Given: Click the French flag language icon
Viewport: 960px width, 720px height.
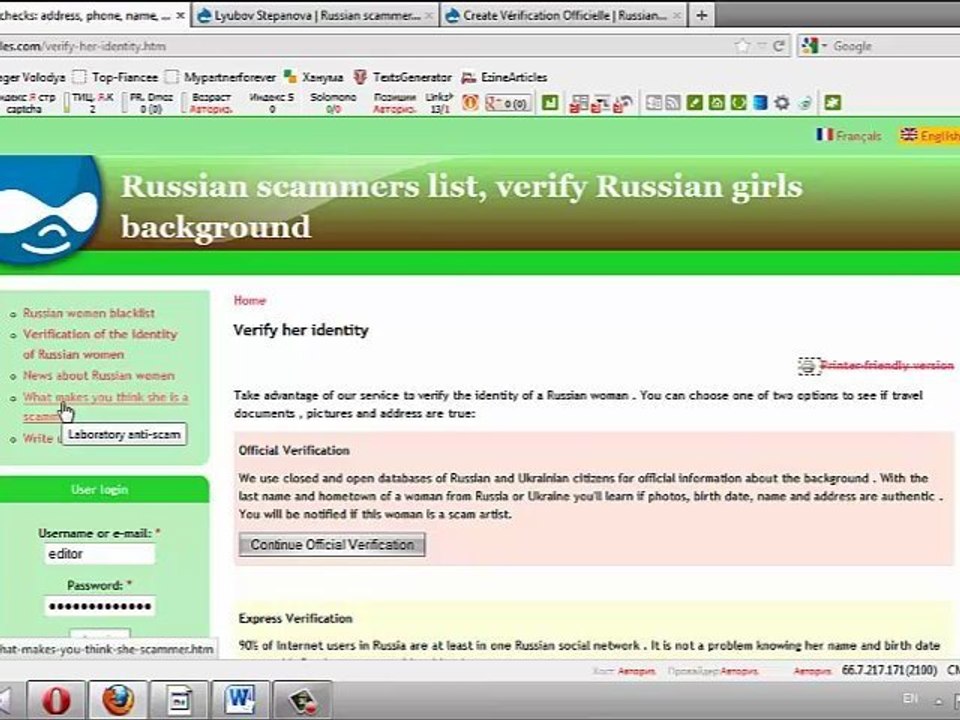Looking at the screenshot, I should [x=825, y=134].
